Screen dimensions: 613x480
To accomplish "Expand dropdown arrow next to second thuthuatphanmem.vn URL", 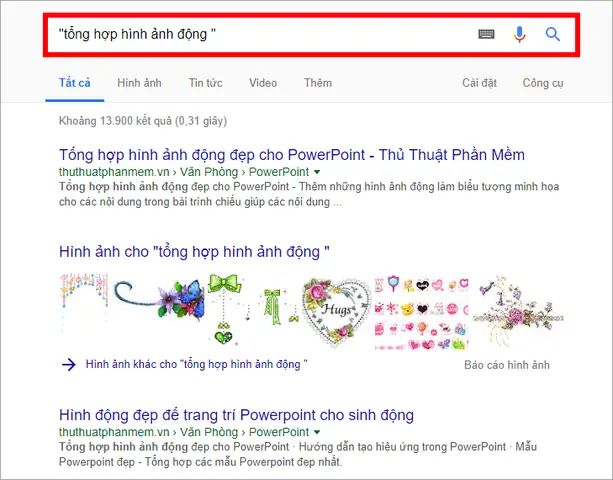I will click(x=317, y=432).
